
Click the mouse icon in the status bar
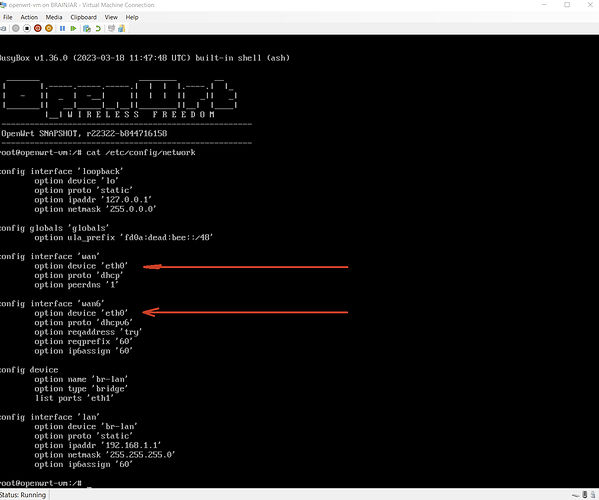[x=584, y=495]
